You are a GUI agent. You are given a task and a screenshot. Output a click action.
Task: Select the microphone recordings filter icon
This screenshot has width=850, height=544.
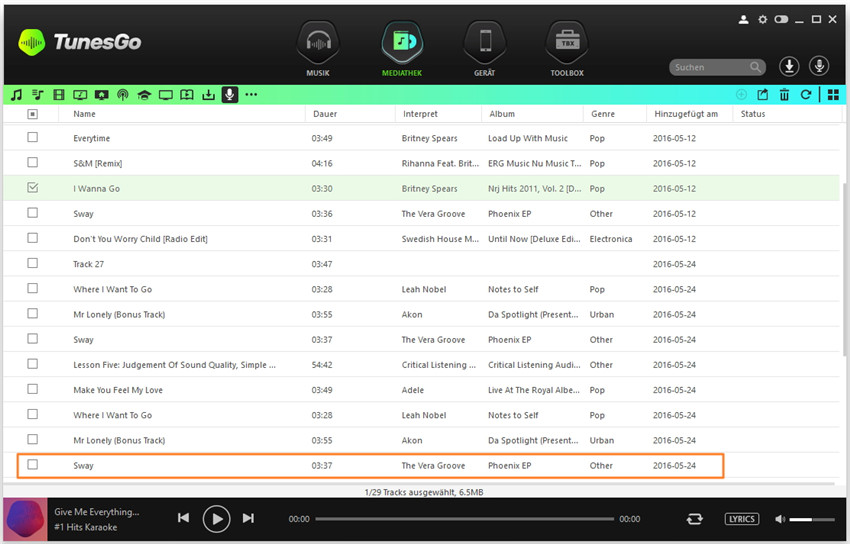click(x=230, y=95)
